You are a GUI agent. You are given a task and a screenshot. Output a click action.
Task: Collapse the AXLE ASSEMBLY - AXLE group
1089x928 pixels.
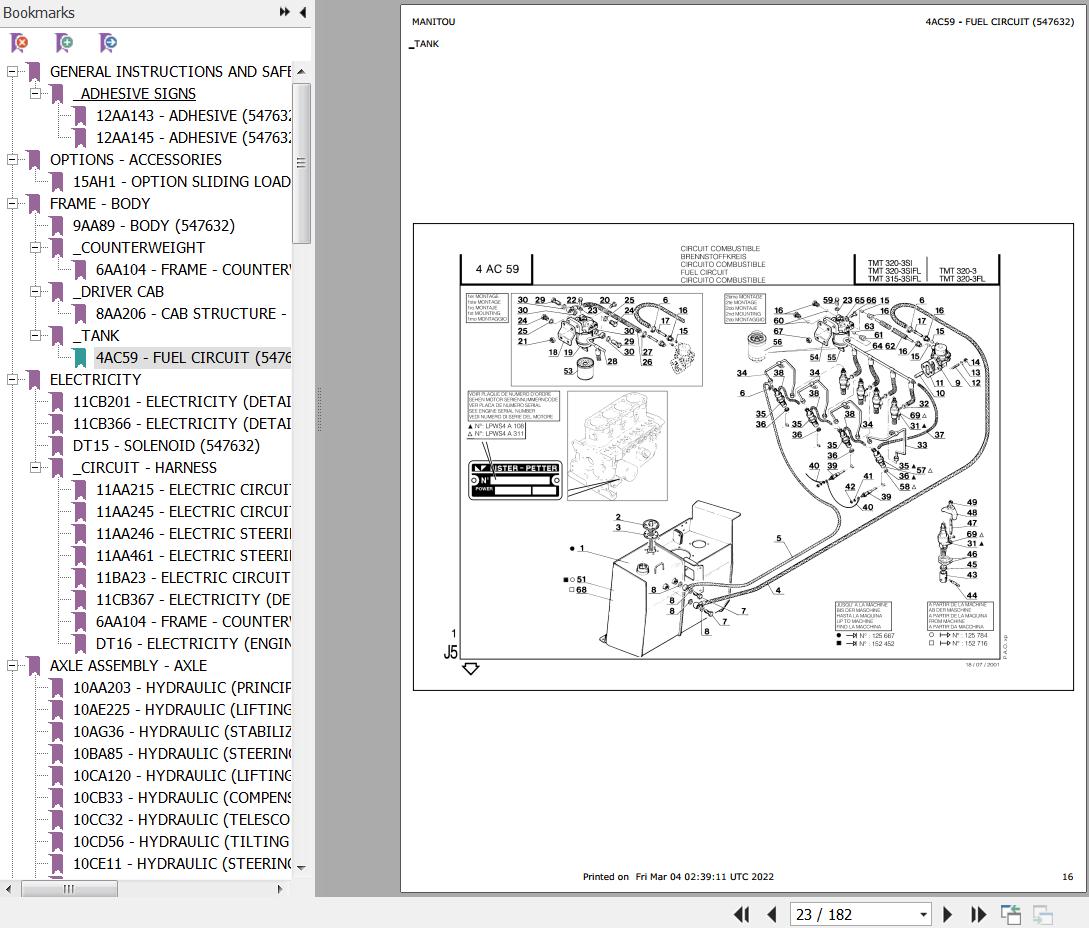coord(13,666)
